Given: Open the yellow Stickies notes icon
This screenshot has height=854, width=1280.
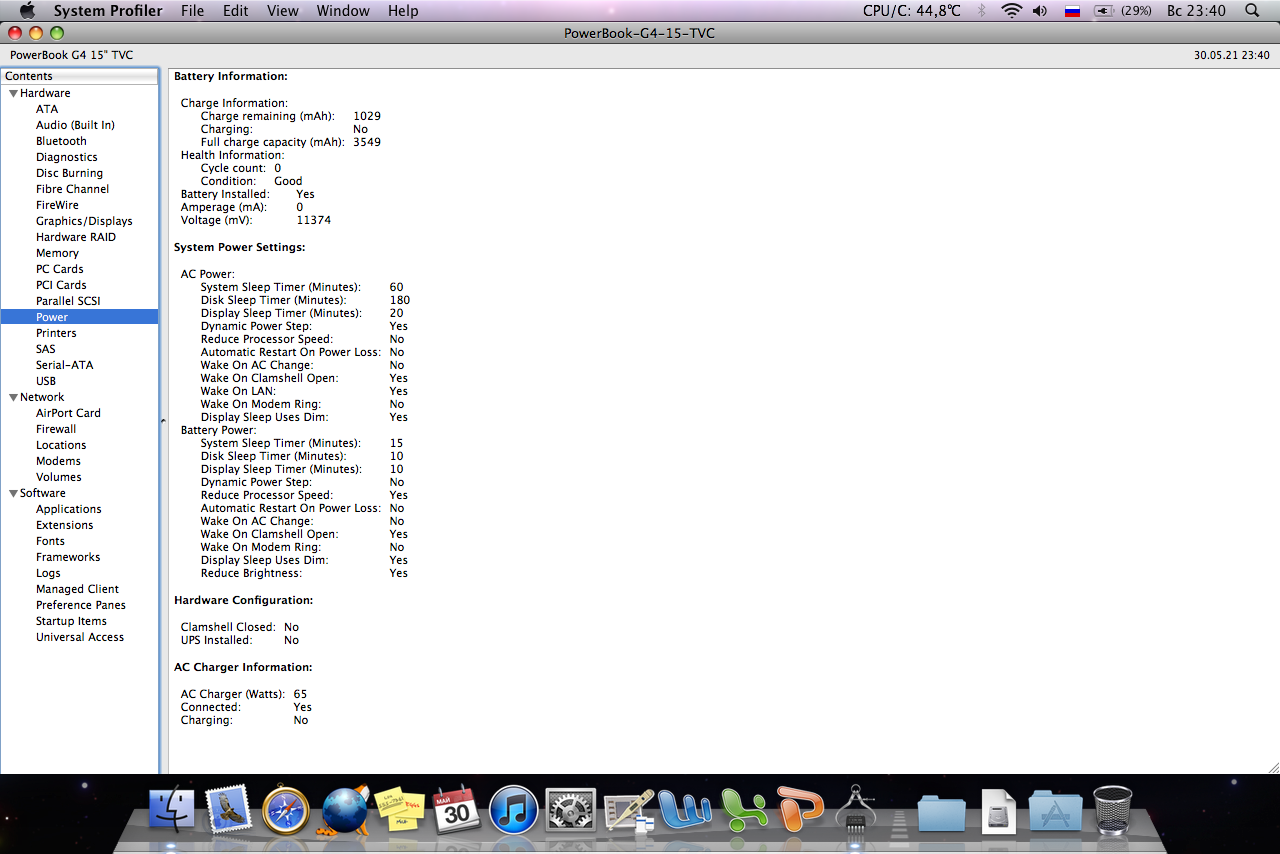Looking at the screenshot, I should coord(400,810).
